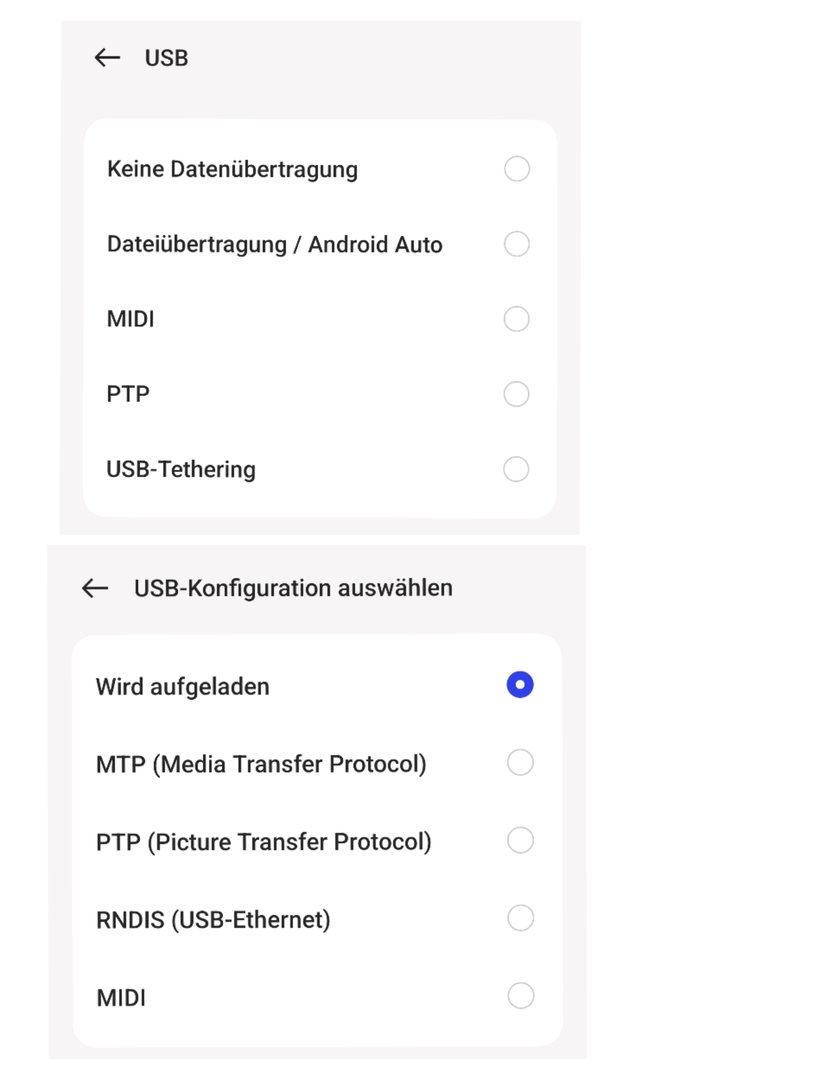The height and width of the screenshot is (1080, 819).
Task: Tap the RNDIS (USB-Ethernet) option text
Action: [213, 920]
